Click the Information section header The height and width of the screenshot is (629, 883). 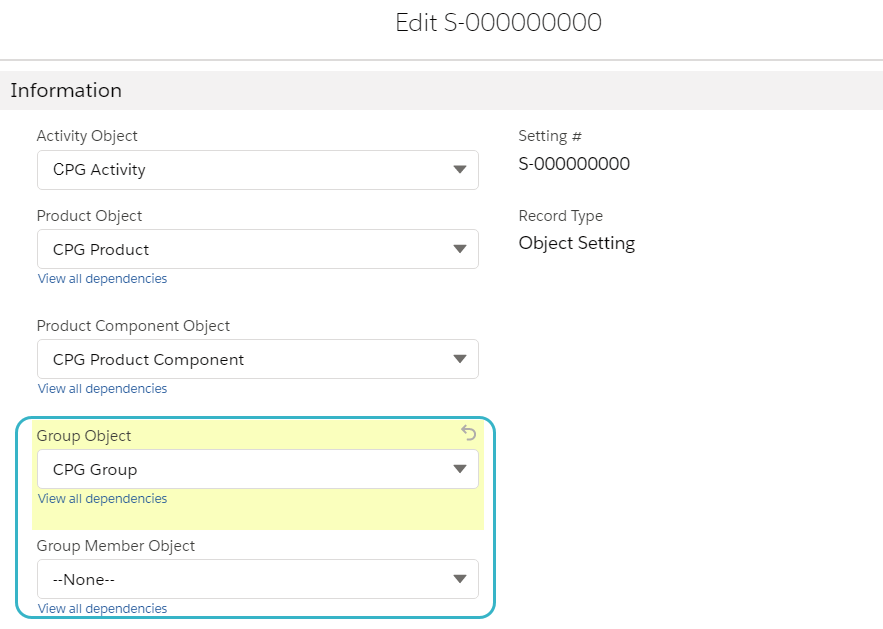tap(66, 90)
